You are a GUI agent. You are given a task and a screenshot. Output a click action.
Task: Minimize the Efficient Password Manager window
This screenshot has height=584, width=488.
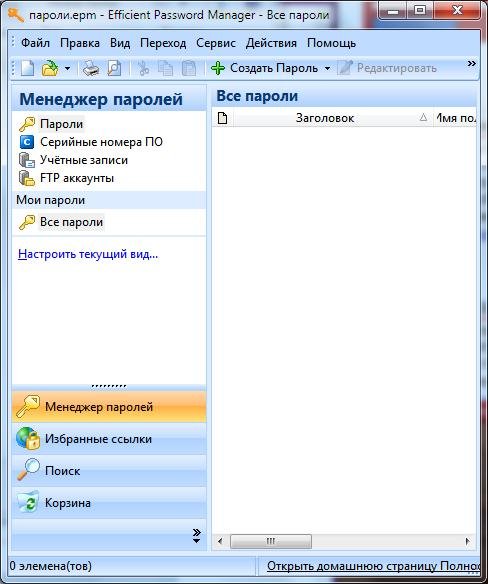pos(393,12)
